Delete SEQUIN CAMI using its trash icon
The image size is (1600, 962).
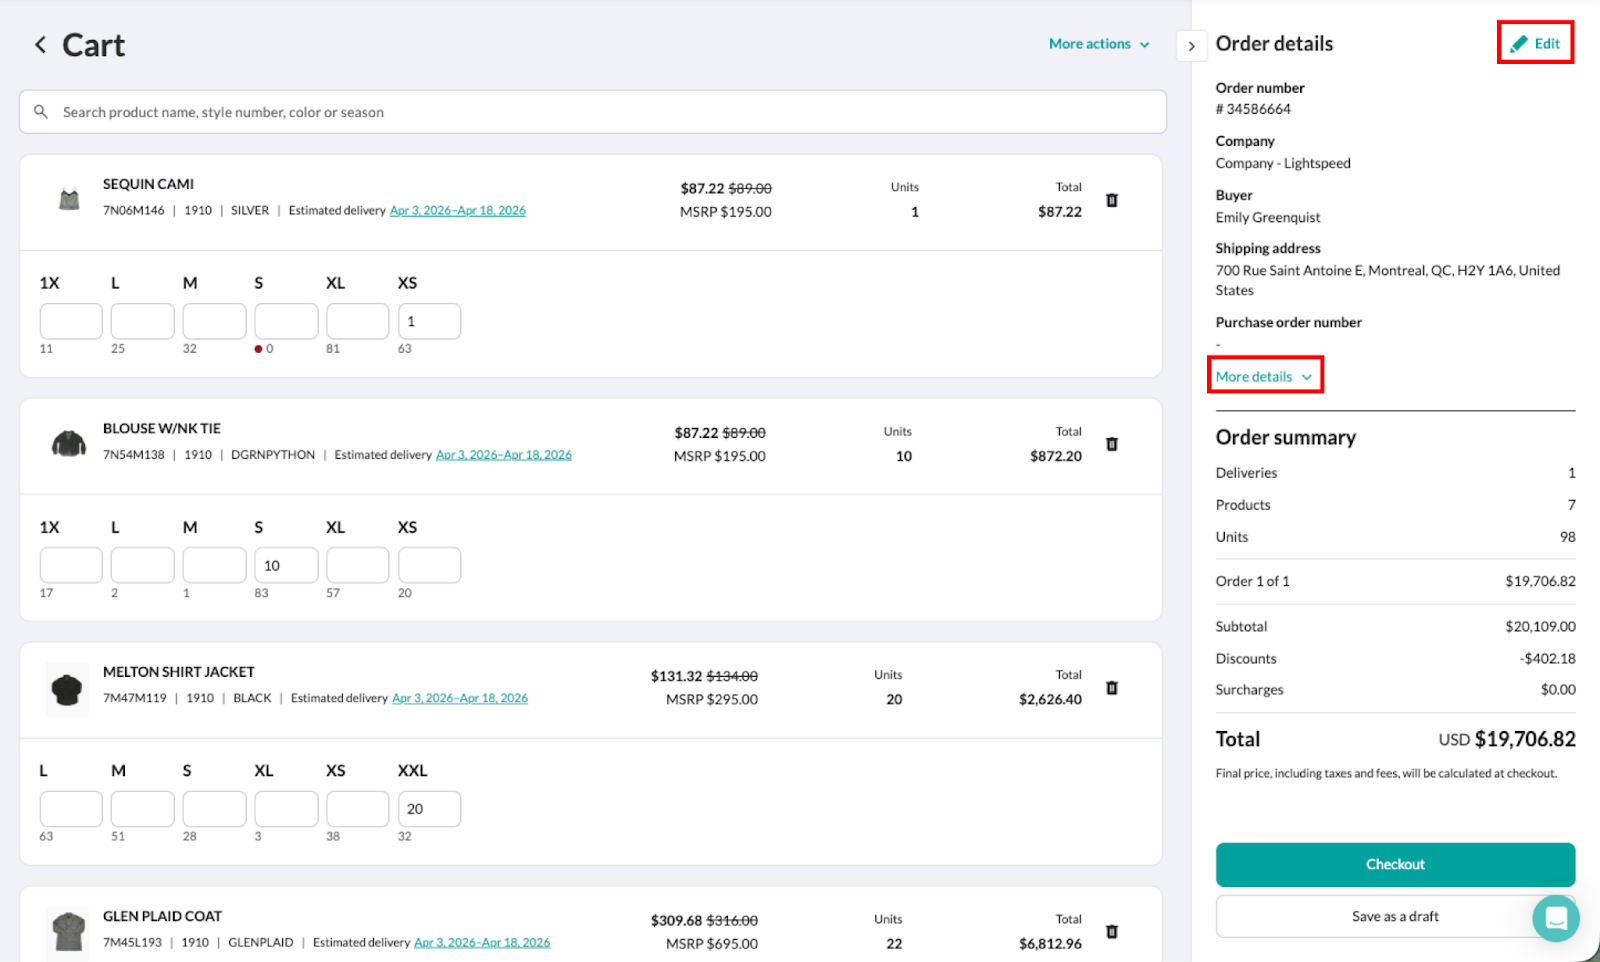tap(1112, 199)
